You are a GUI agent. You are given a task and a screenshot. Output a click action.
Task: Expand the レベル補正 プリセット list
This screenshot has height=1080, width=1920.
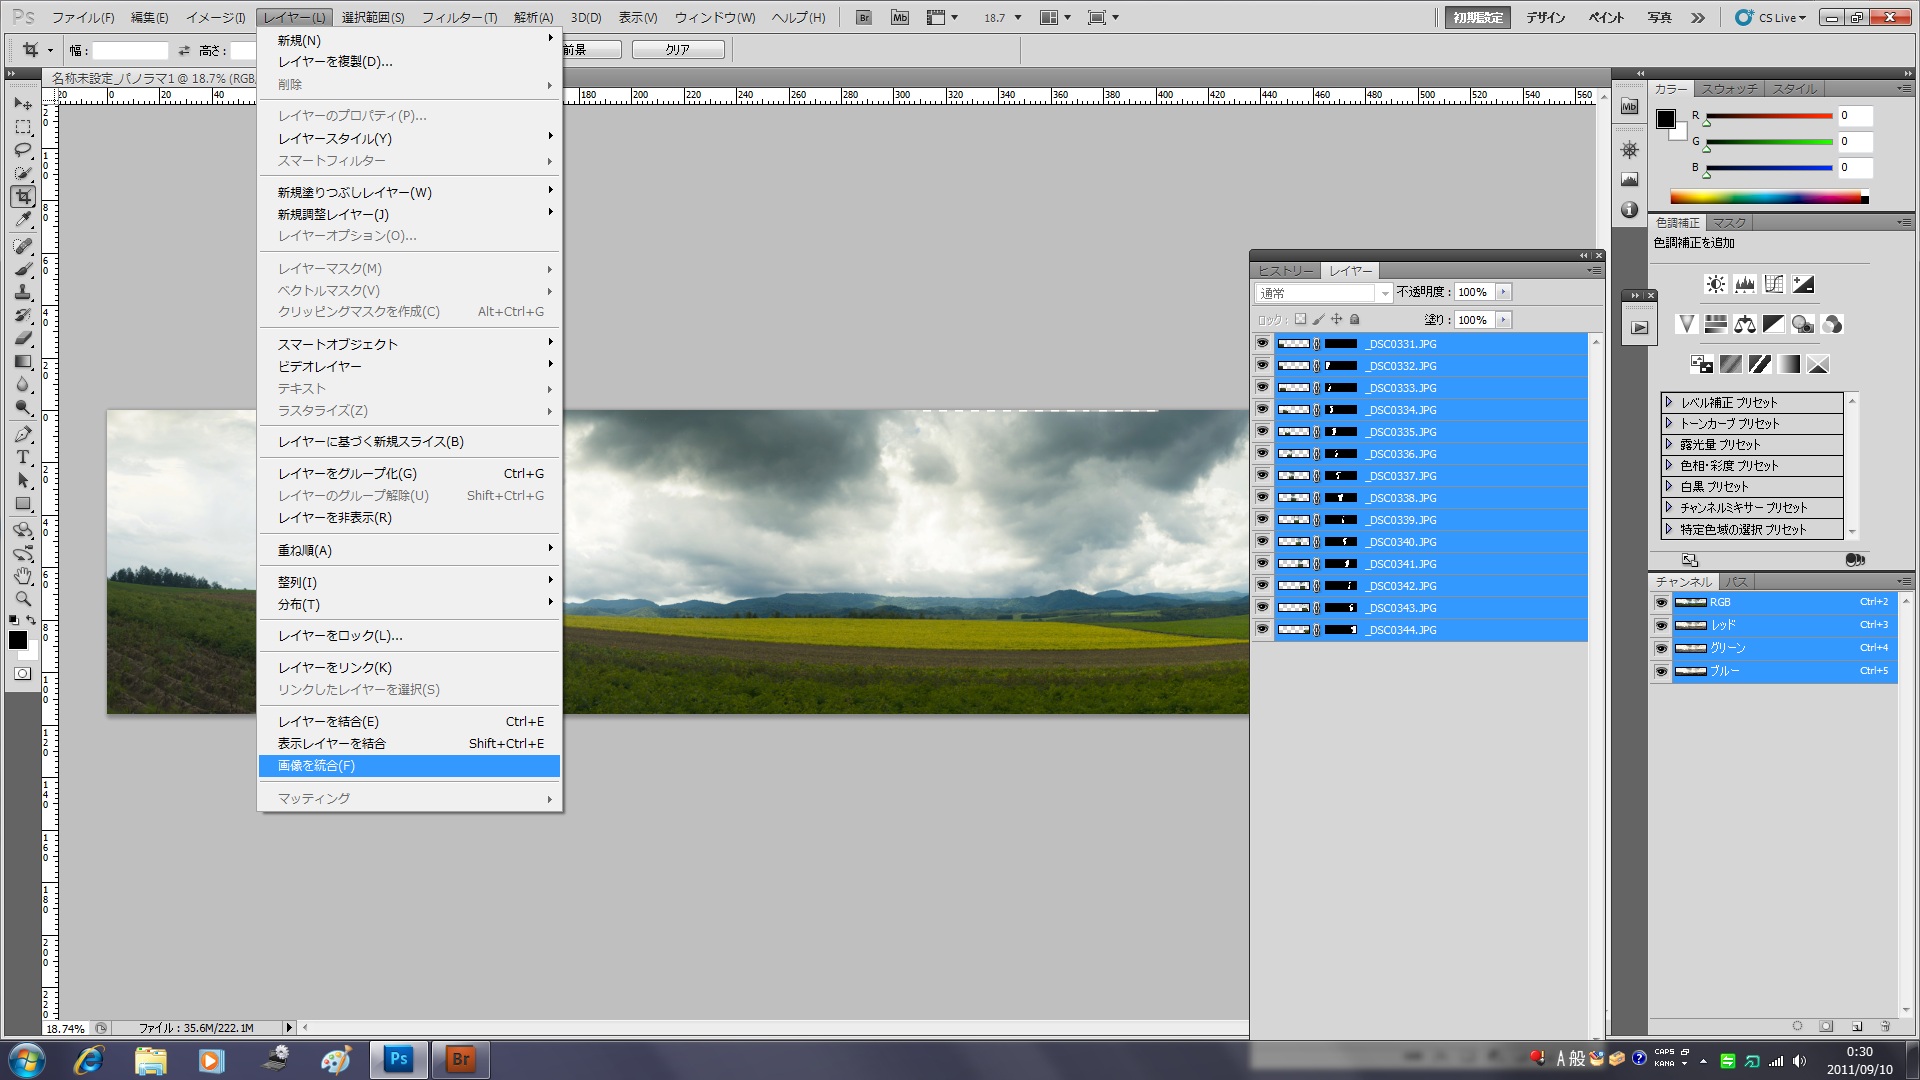point(1669,402)
